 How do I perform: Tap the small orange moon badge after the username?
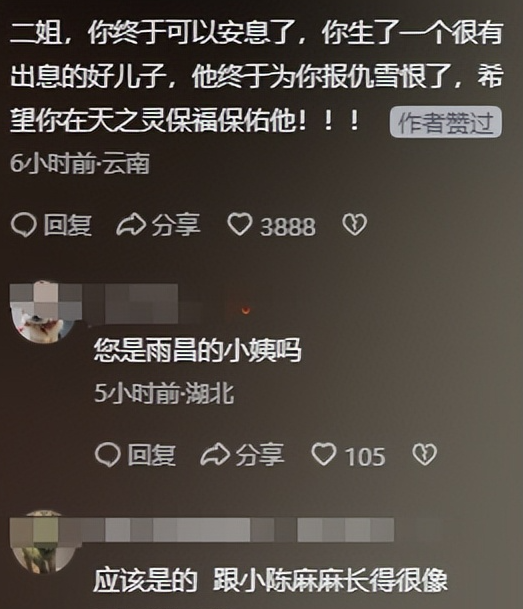245,310
